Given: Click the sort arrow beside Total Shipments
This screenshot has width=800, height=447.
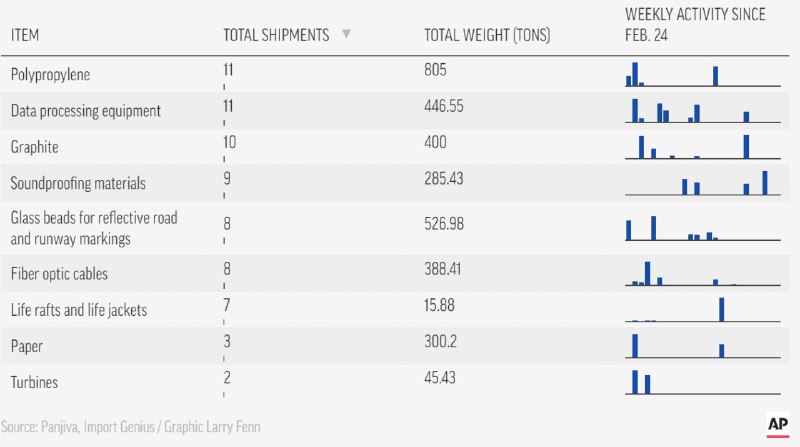Looking at the screenshot, I should [346, 34].
